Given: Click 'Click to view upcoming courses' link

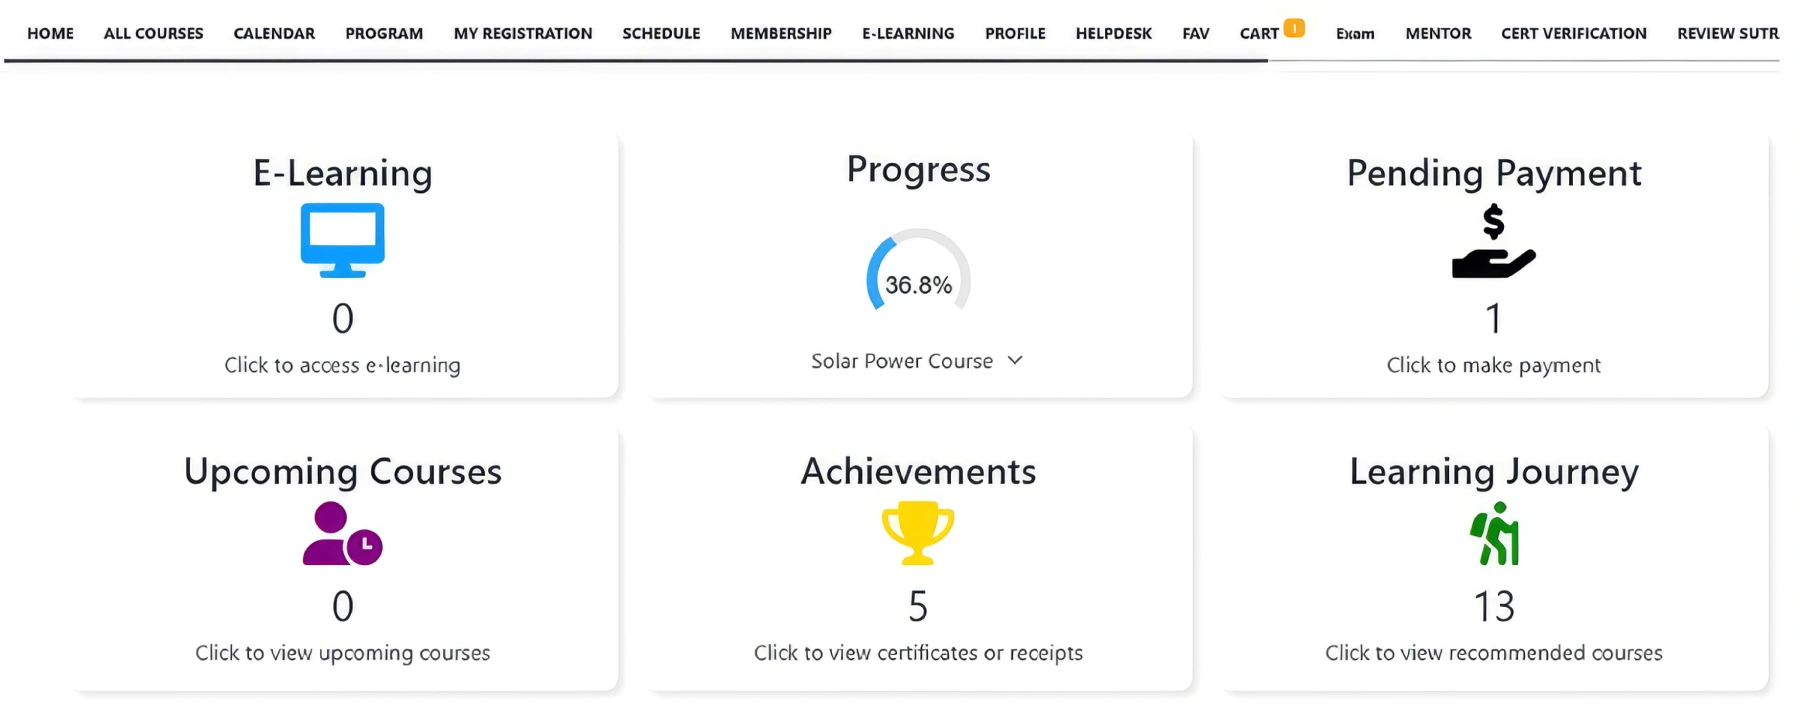Looking at the screenshot, I should [342, 653].
